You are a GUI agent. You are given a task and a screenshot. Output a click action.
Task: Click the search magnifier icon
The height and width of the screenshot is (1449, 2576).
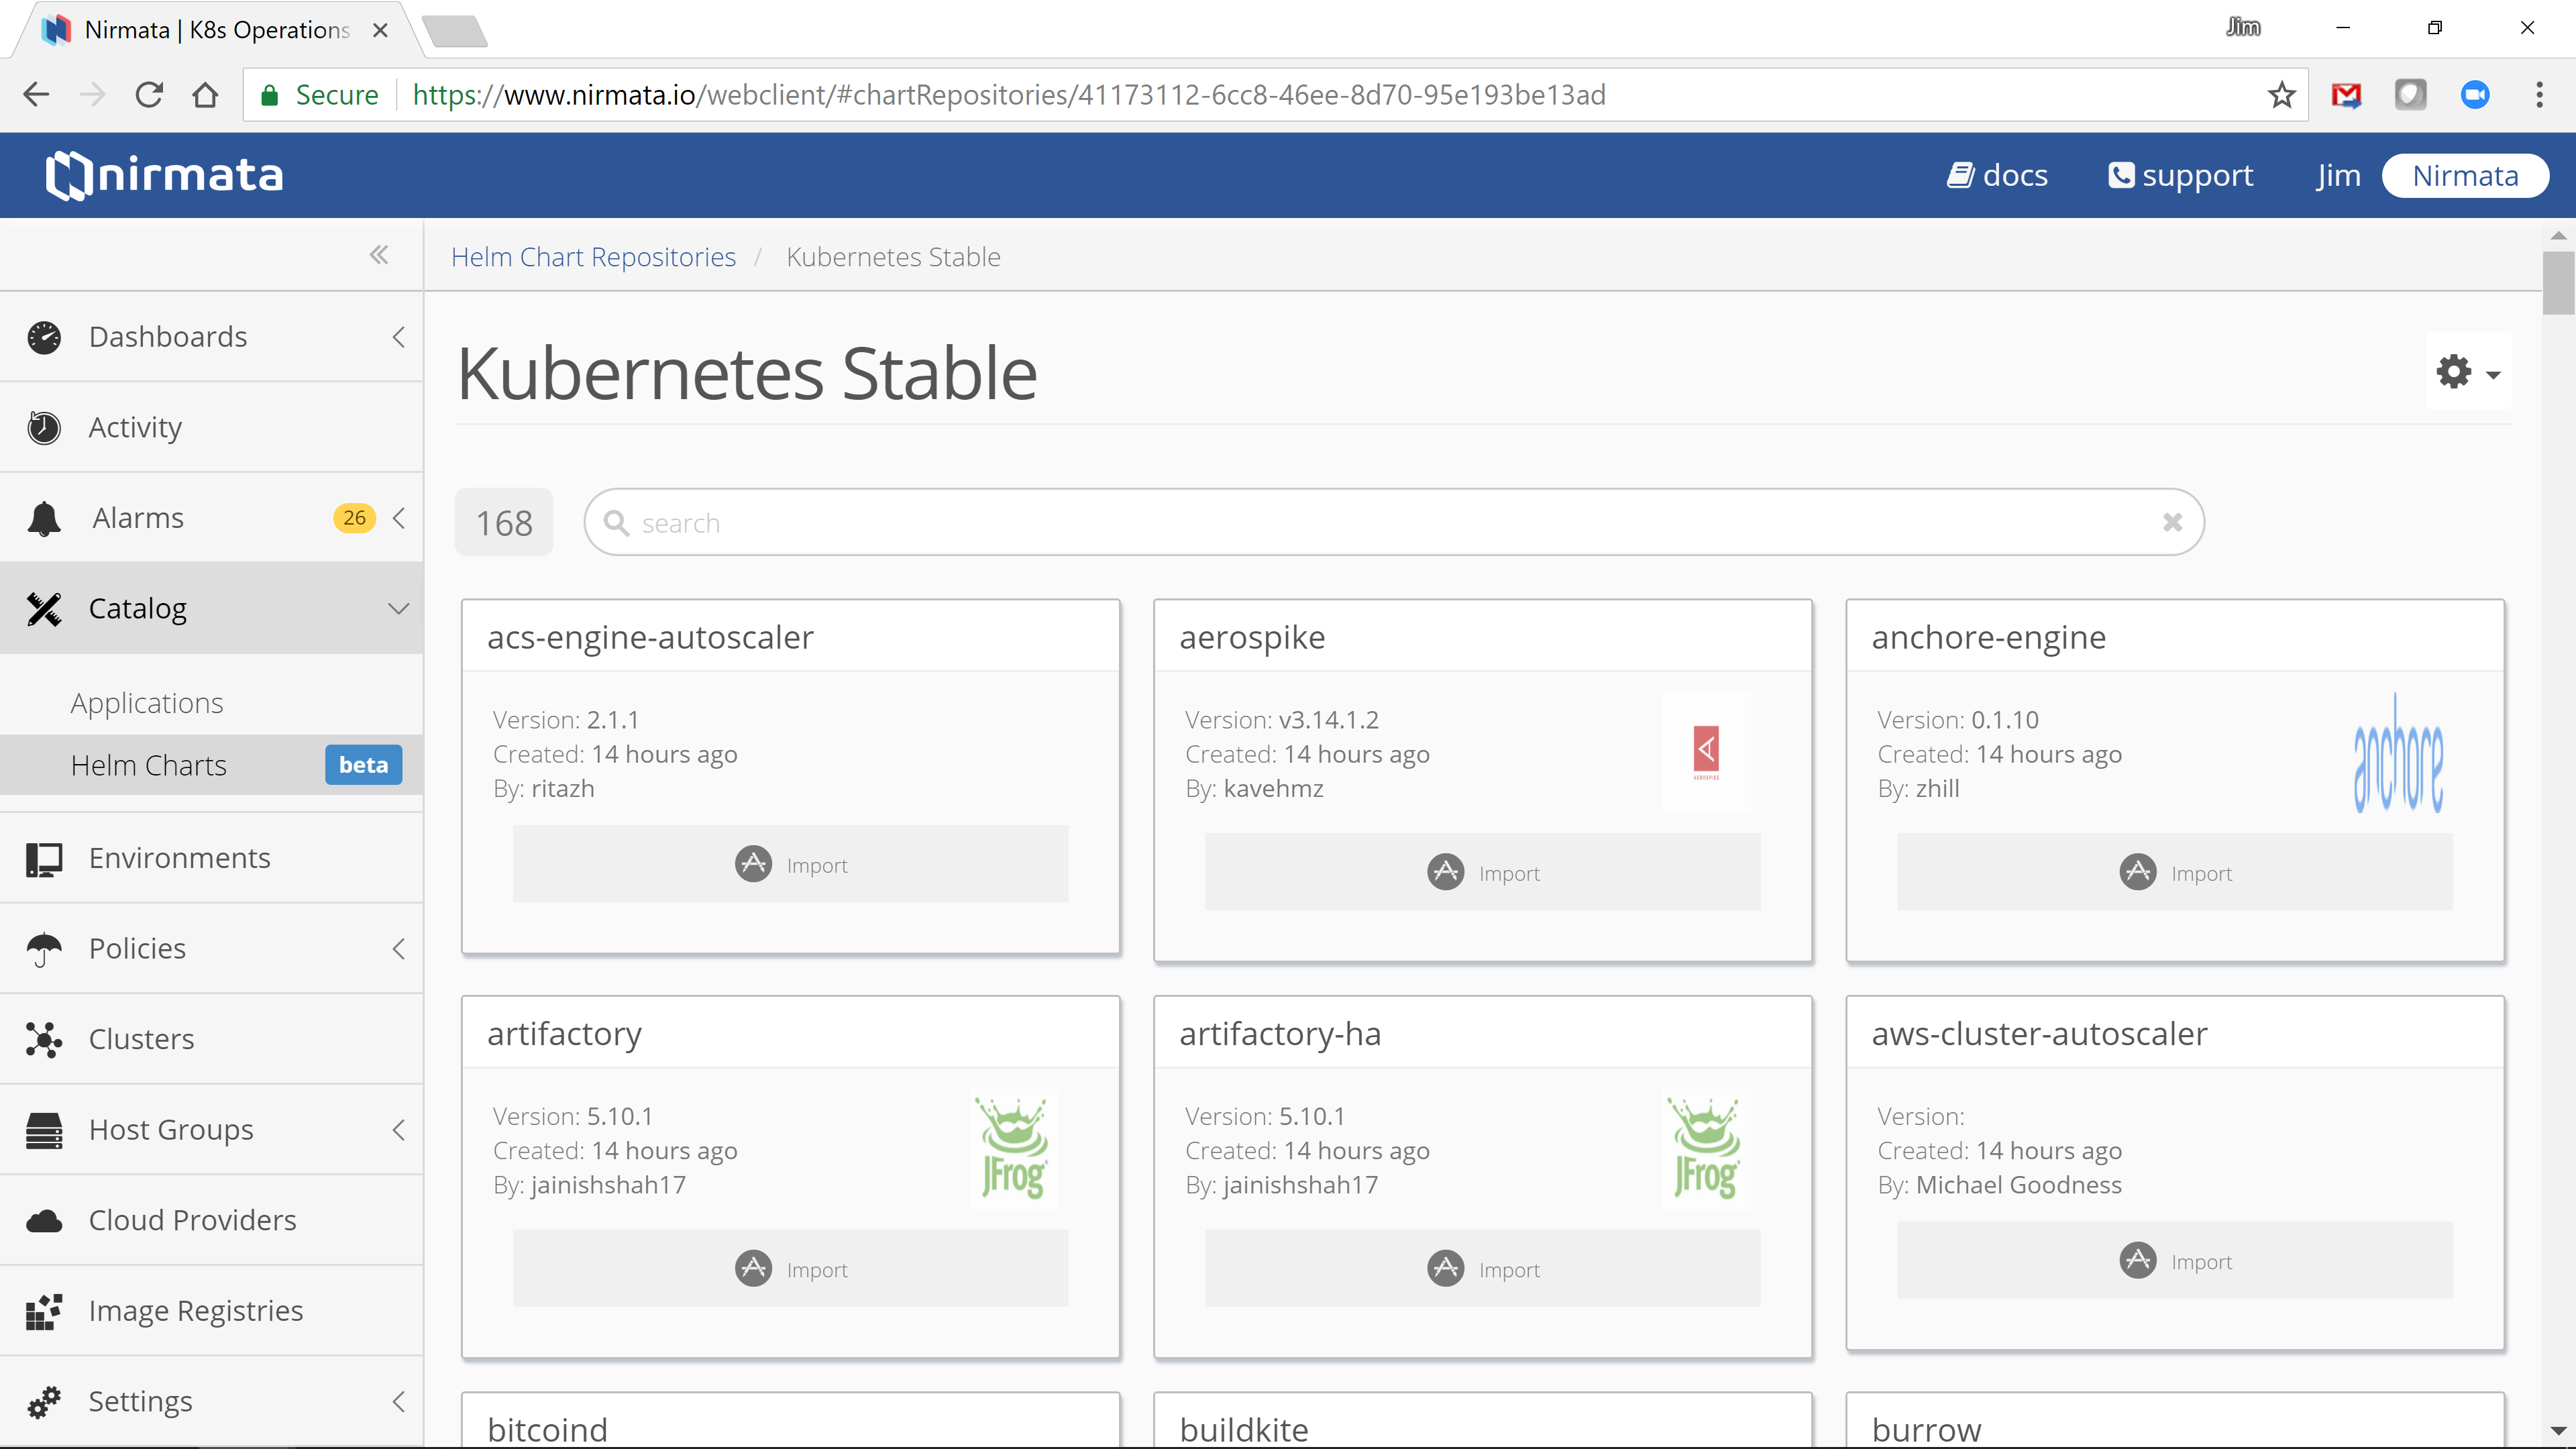tap(616, 523)
